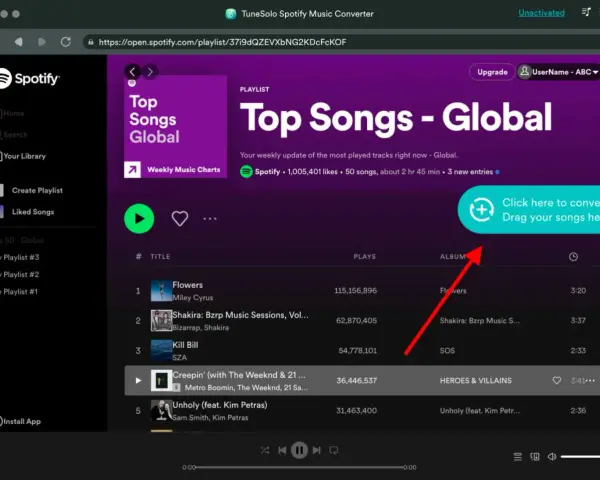Open Shakira: Bzrp Music S... album link
The width and height of the screenshot is (600, 480).
point(479,320)
